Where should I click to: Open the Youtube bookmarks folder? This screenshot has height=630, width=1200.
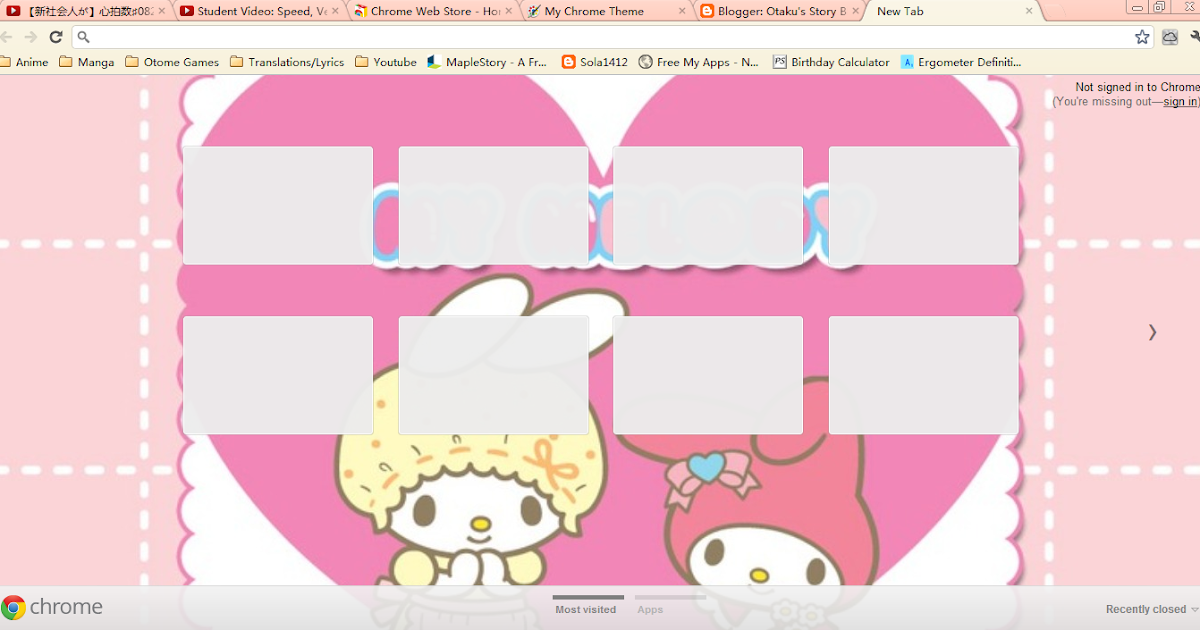point(386,62)
